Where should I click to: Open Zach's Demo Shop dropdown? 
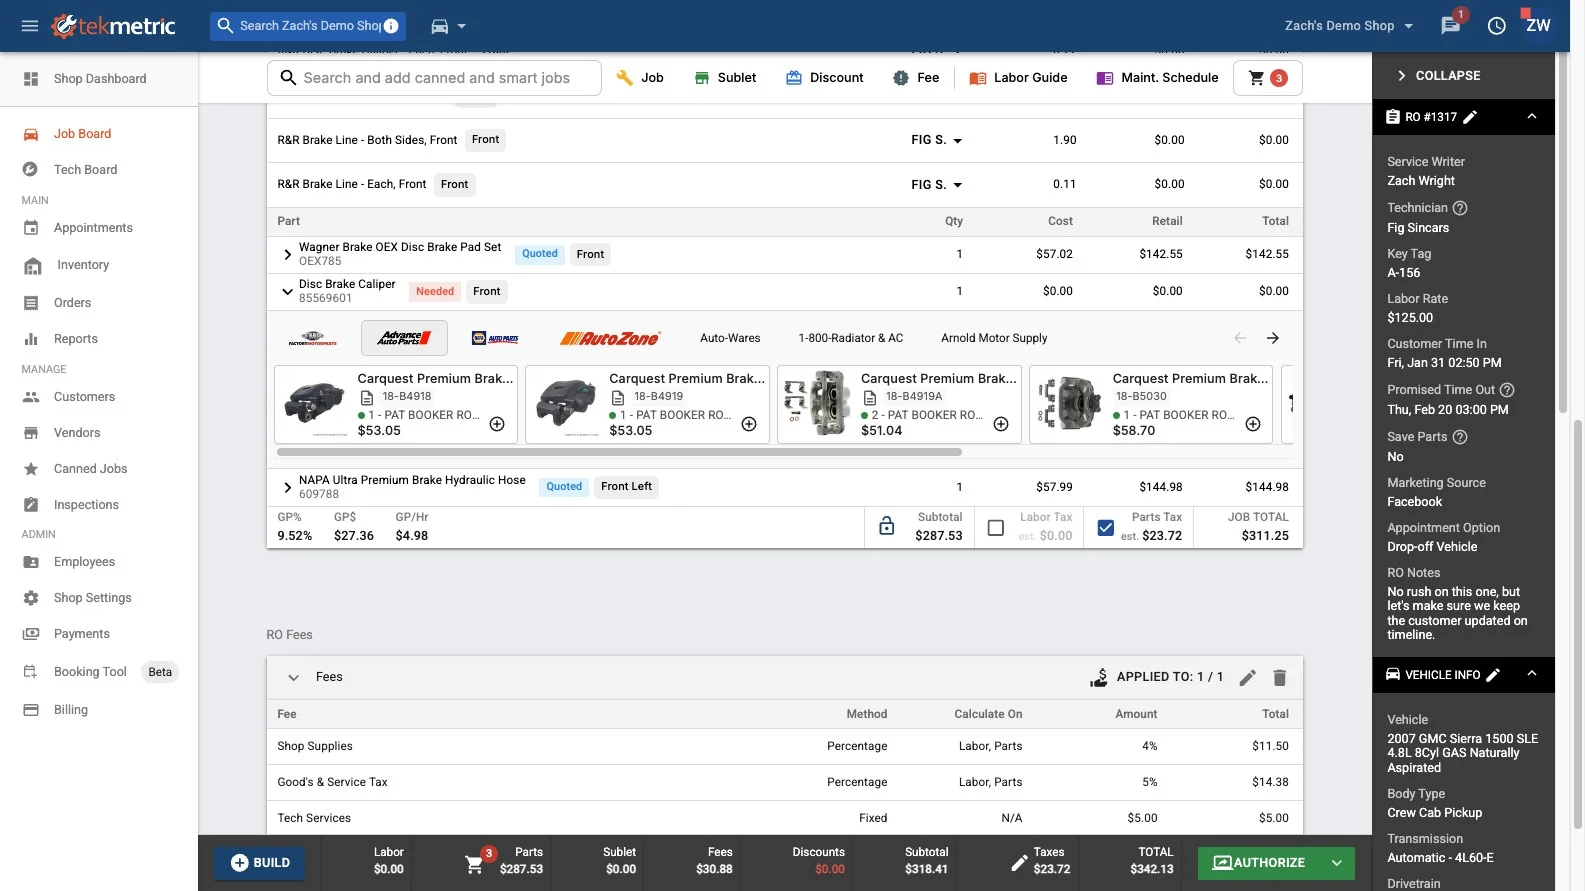coord(1349,26)
